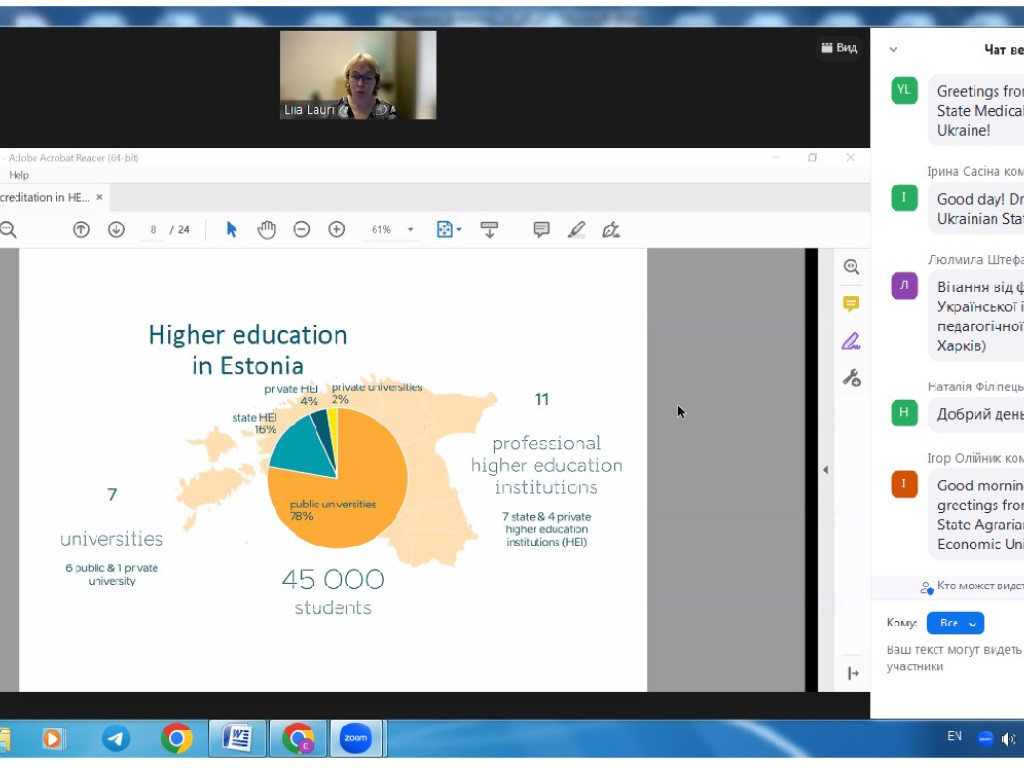Open the Все recipient dropdown in chat
1024x768 pixels.
tap(955, 623)
